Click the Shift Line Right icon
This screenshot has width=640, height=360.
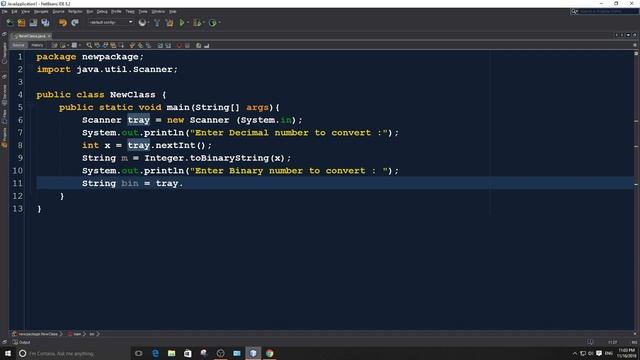point(168,45)
